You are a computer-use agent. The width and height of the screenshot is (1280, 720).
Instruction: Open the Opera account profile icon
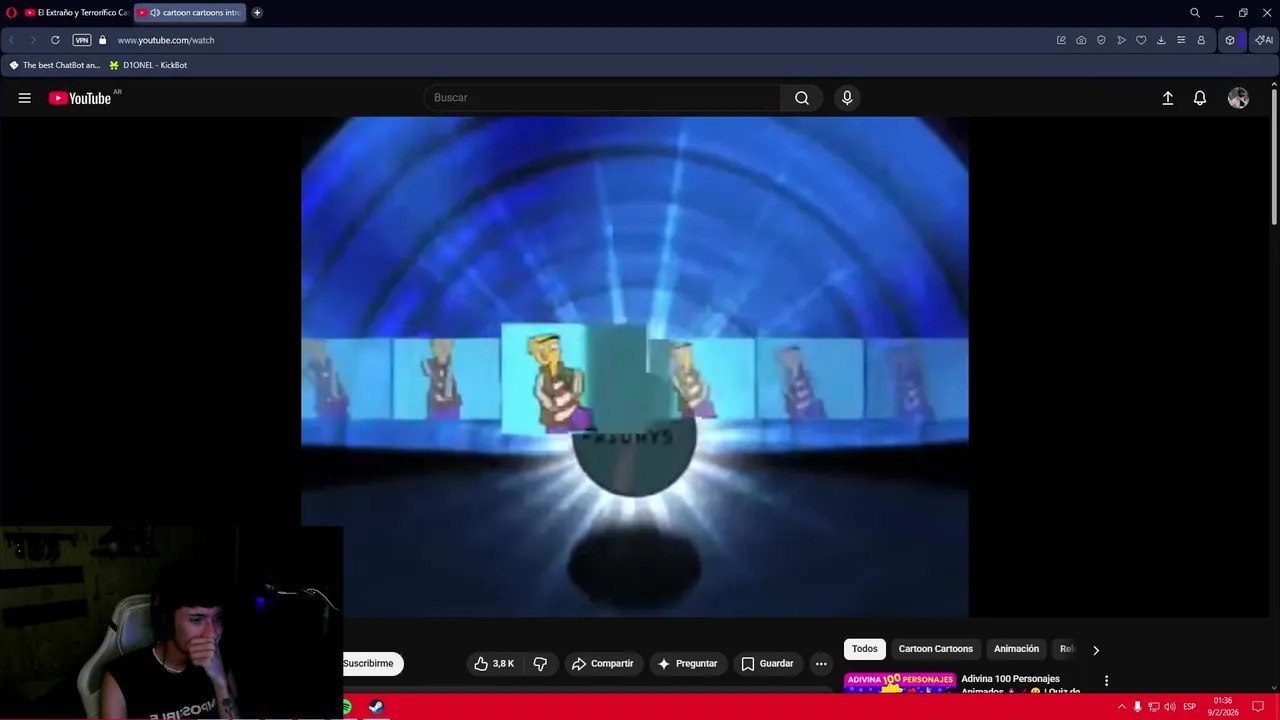[x=1201, y=40]
